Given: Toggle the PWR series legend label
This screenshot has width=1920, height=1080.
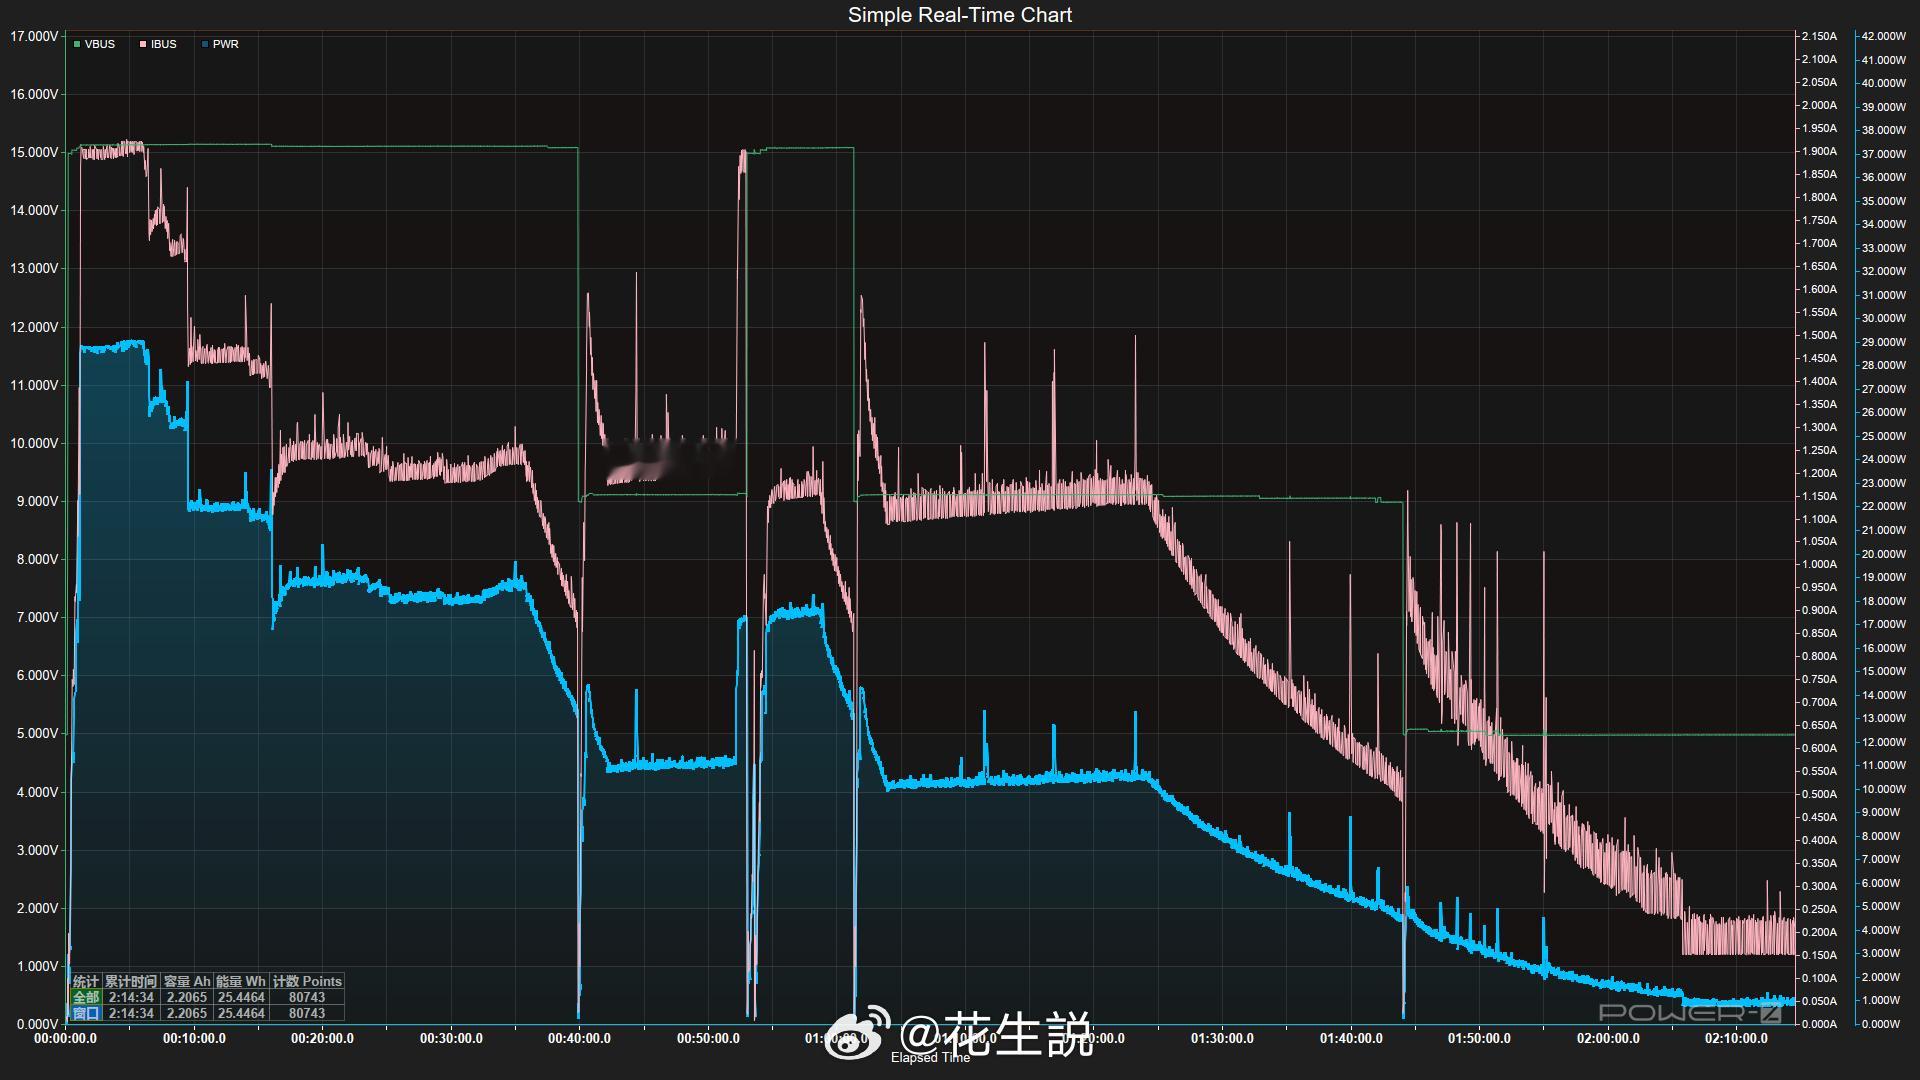Looking at the screenshot, I should (x=226, y=44).
